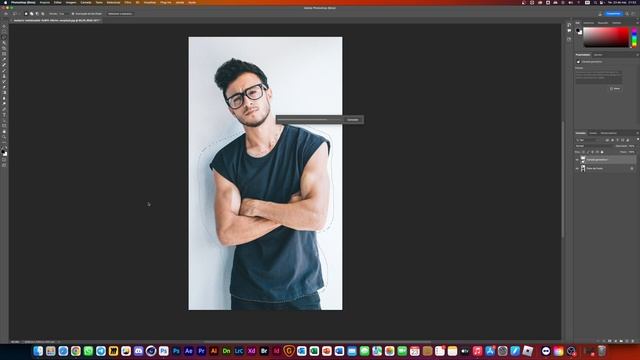640x360 pixels.
Task: Select the Eraser tool
Action: click(4, 87)
